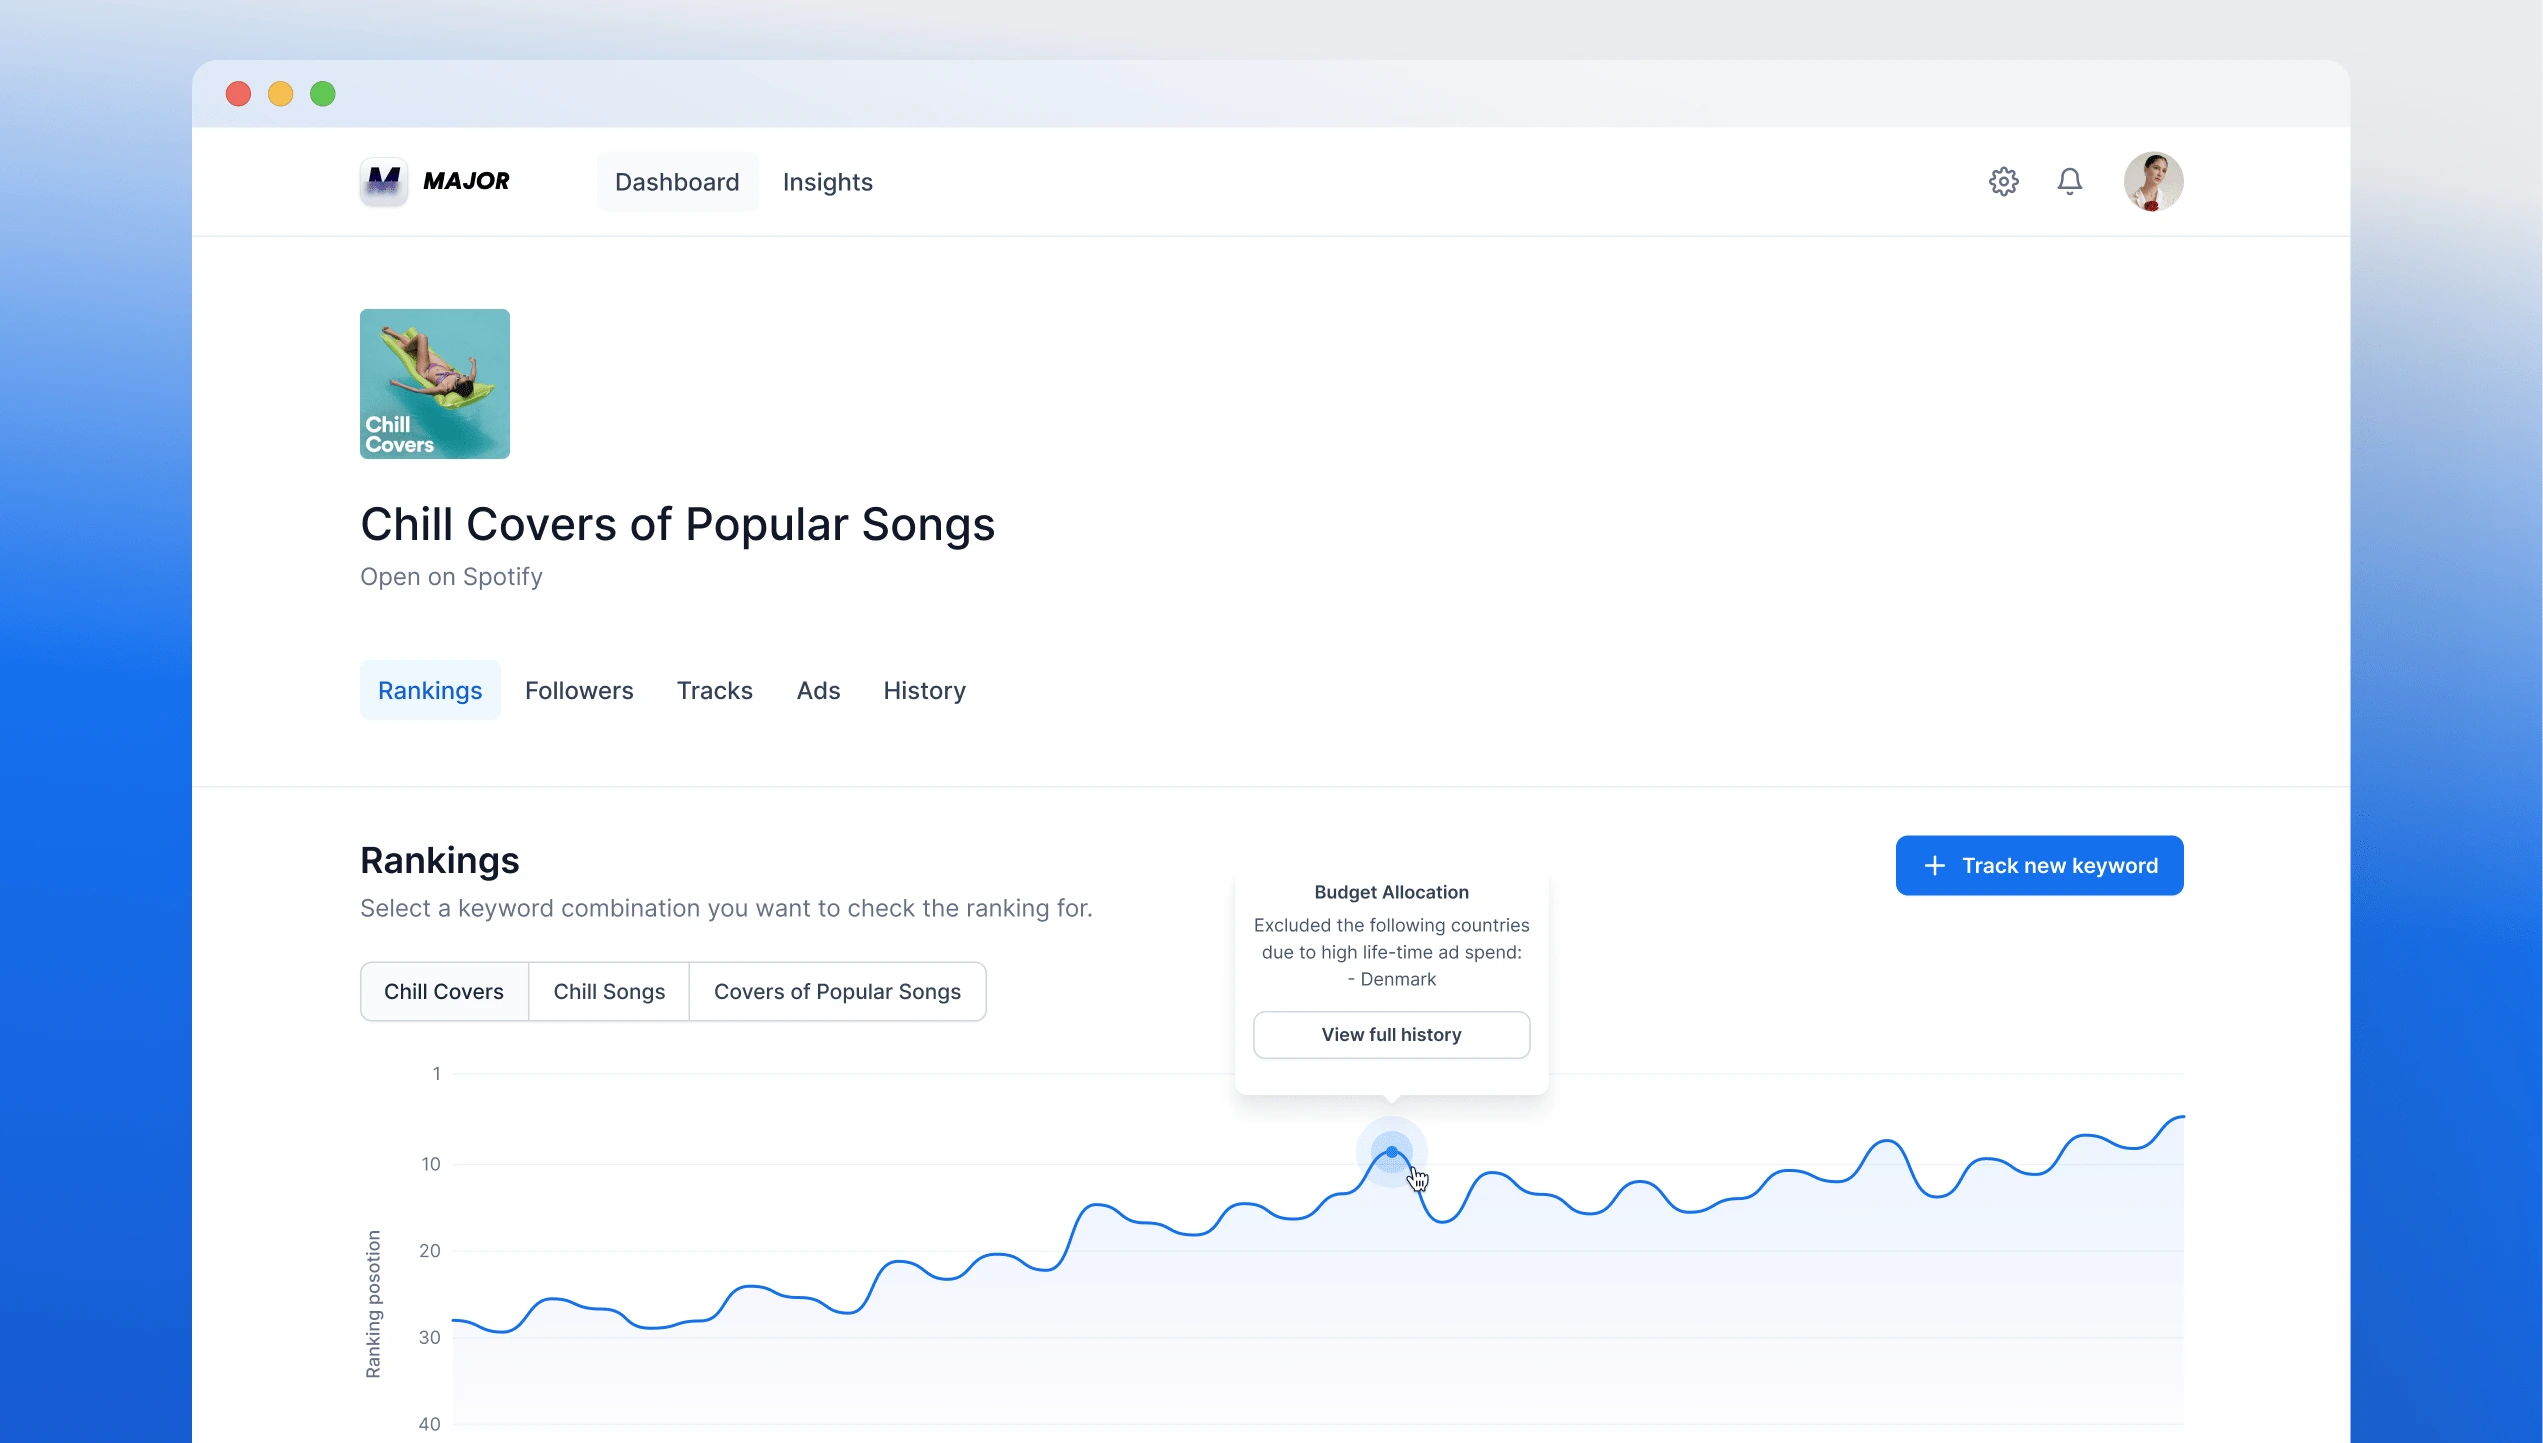Click View full history button
2543x1443 pixels.
tap(1391, 1034)
